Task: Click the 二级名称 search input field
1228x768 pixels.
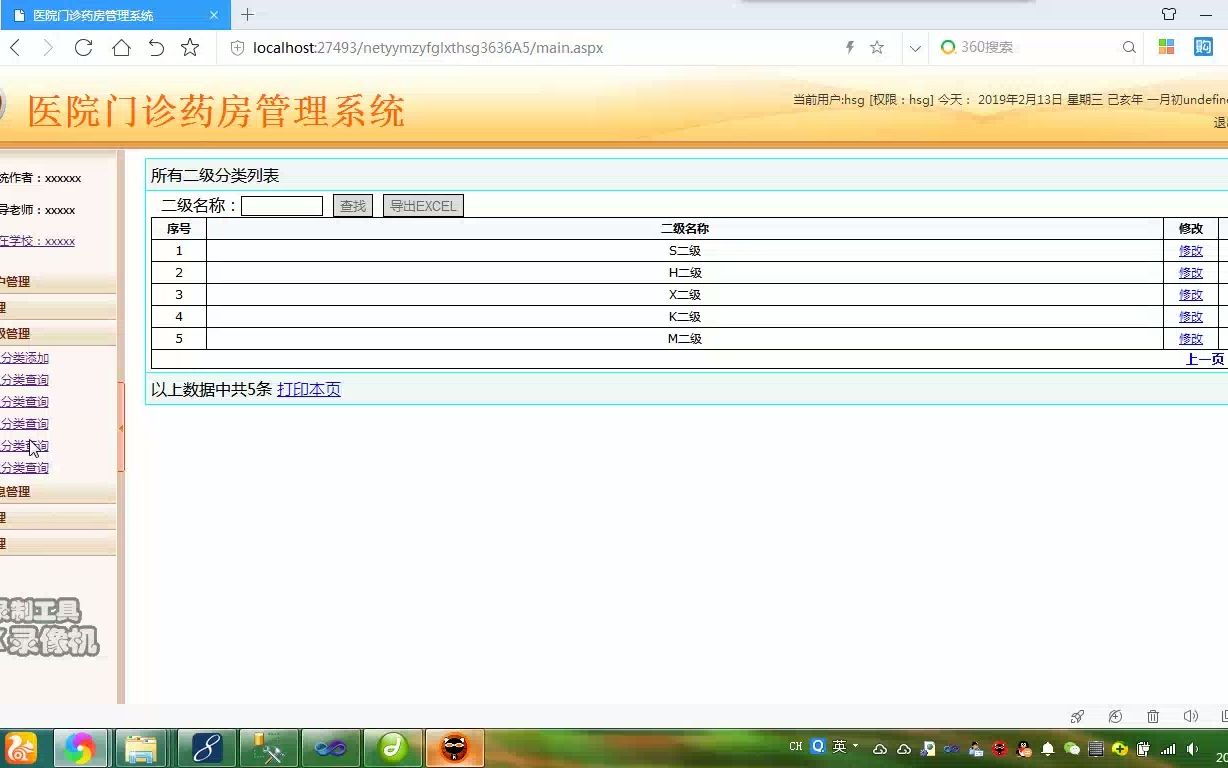Action: [281, 205]
